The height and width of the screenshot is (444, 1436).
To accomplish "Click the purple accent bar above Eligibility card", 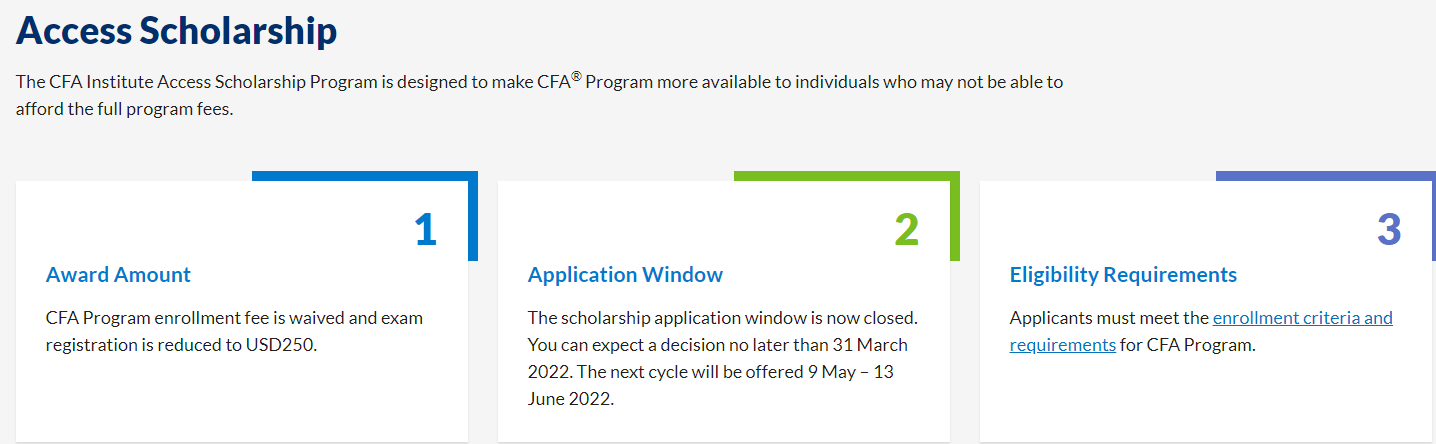I will point(1324,176).
